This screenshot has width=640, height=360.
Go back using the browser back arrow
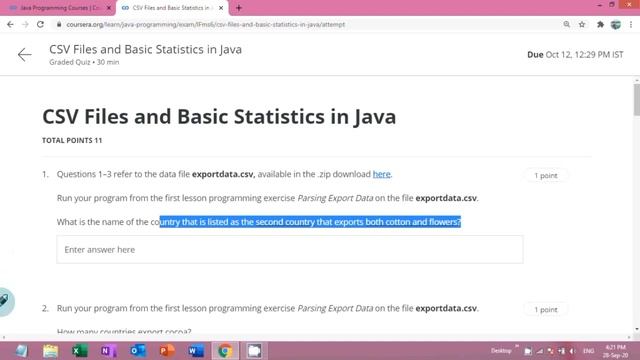pos(10,24)
